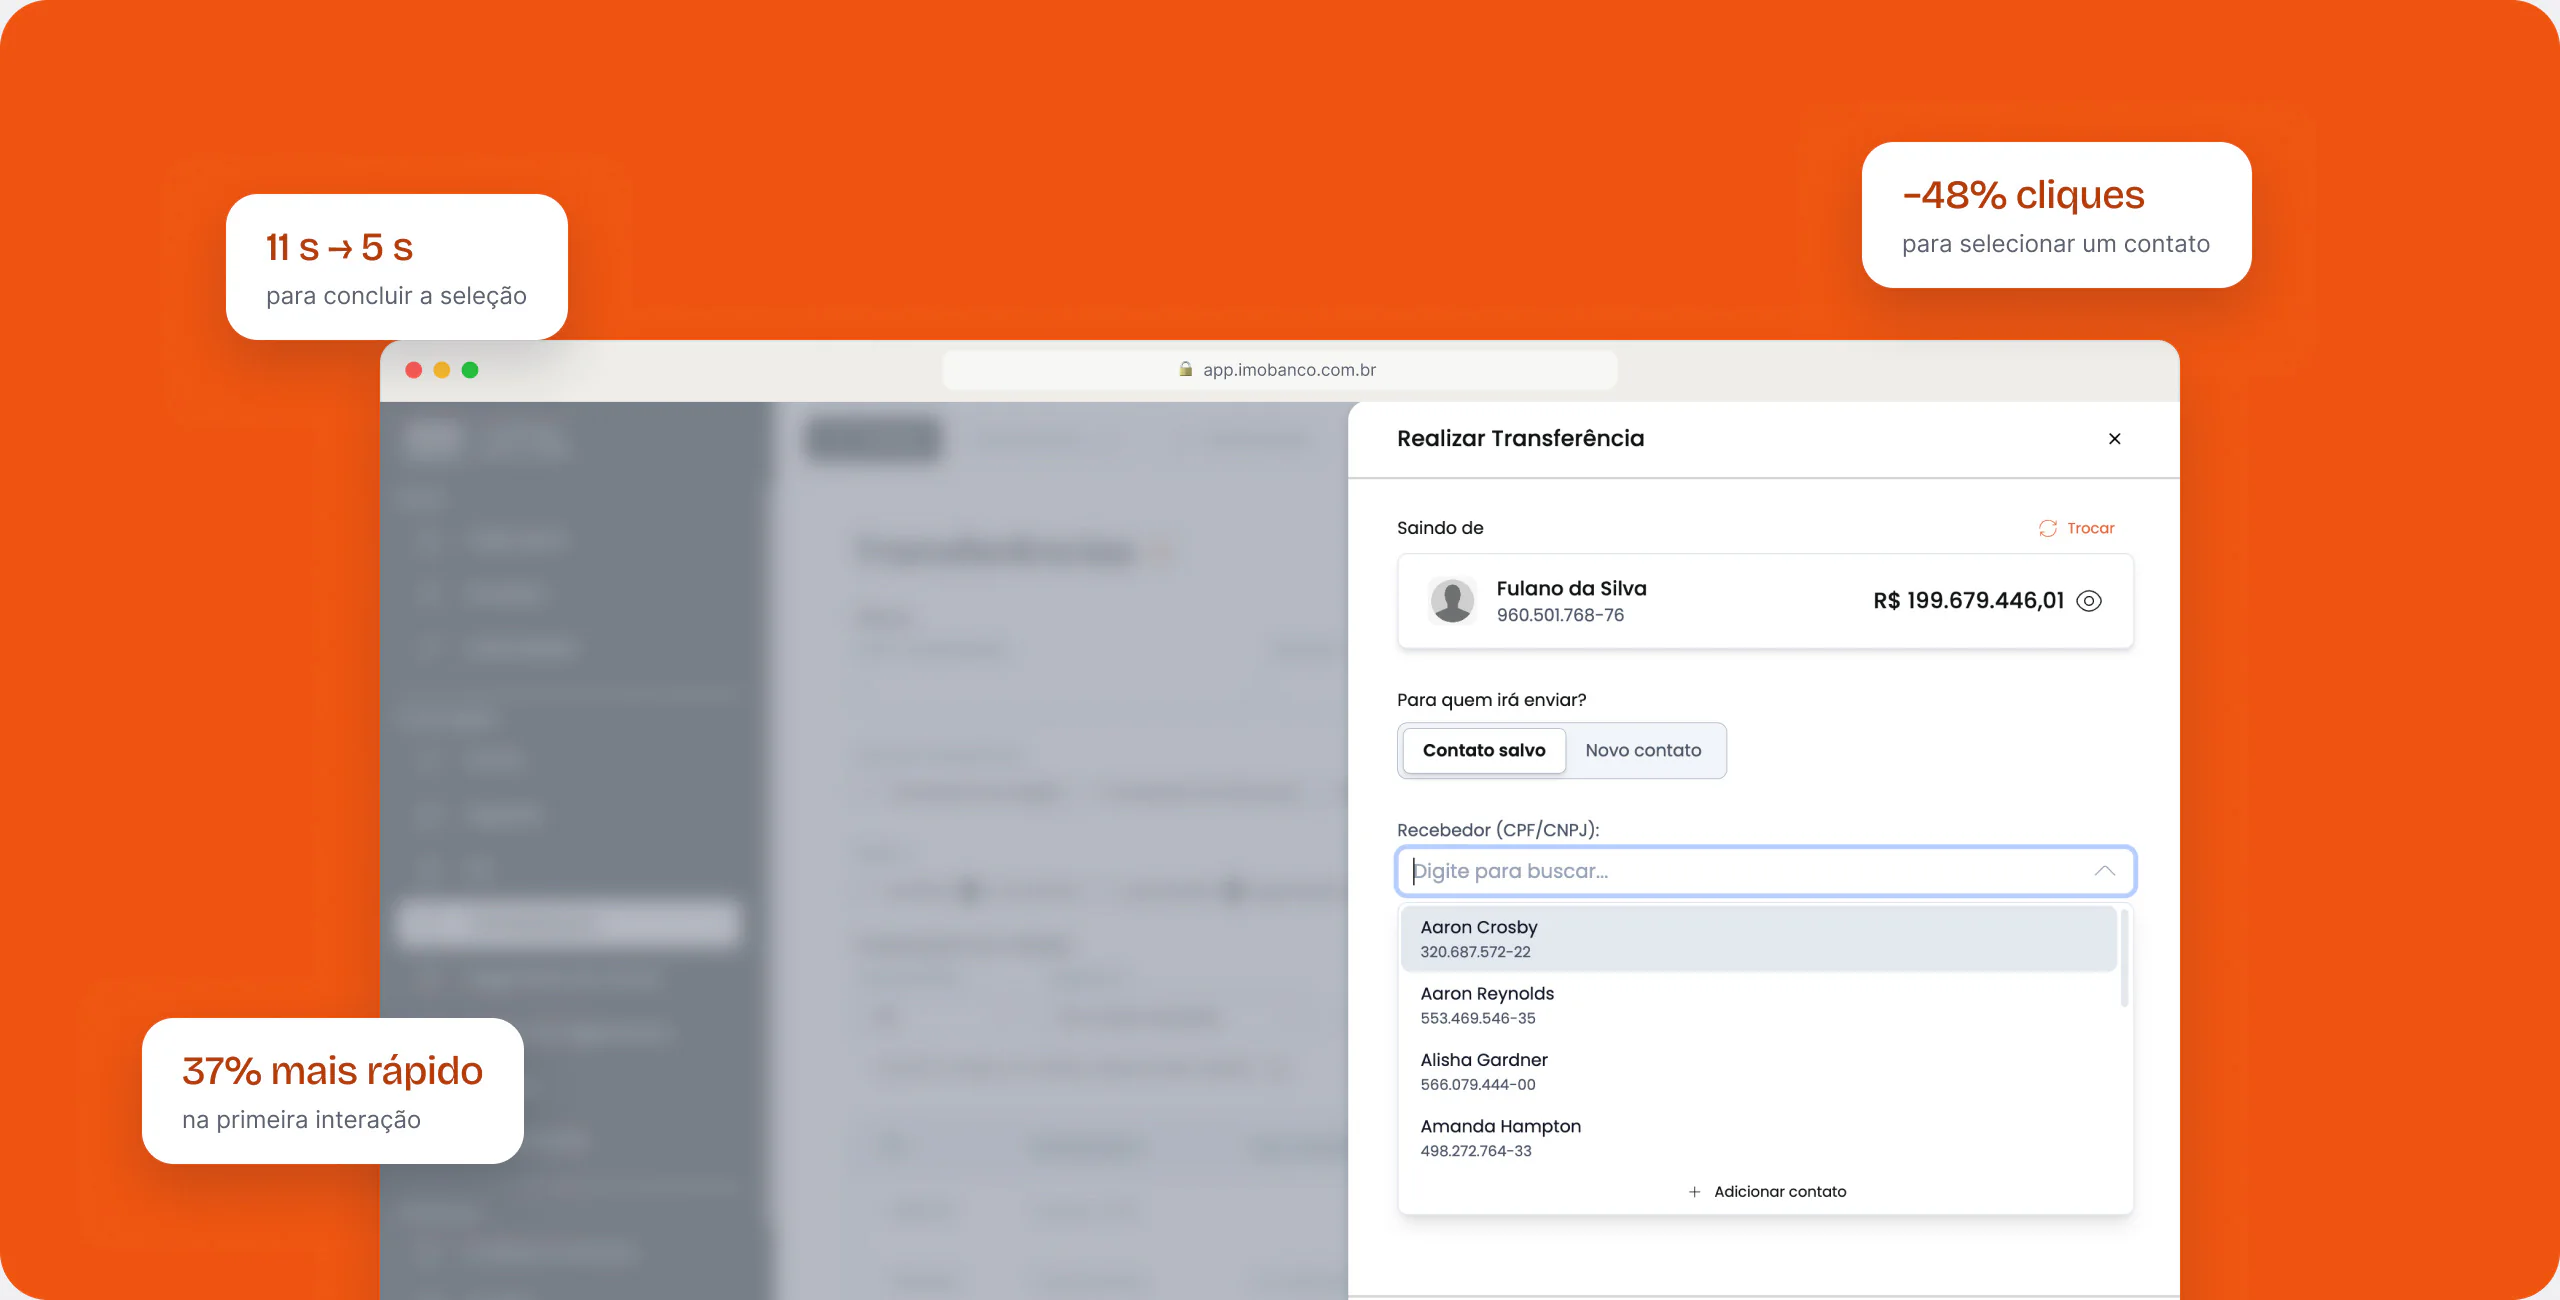Choose Aaron Reynolds from list
2560x1300 pixels.
click(x=1758, y=1005)
